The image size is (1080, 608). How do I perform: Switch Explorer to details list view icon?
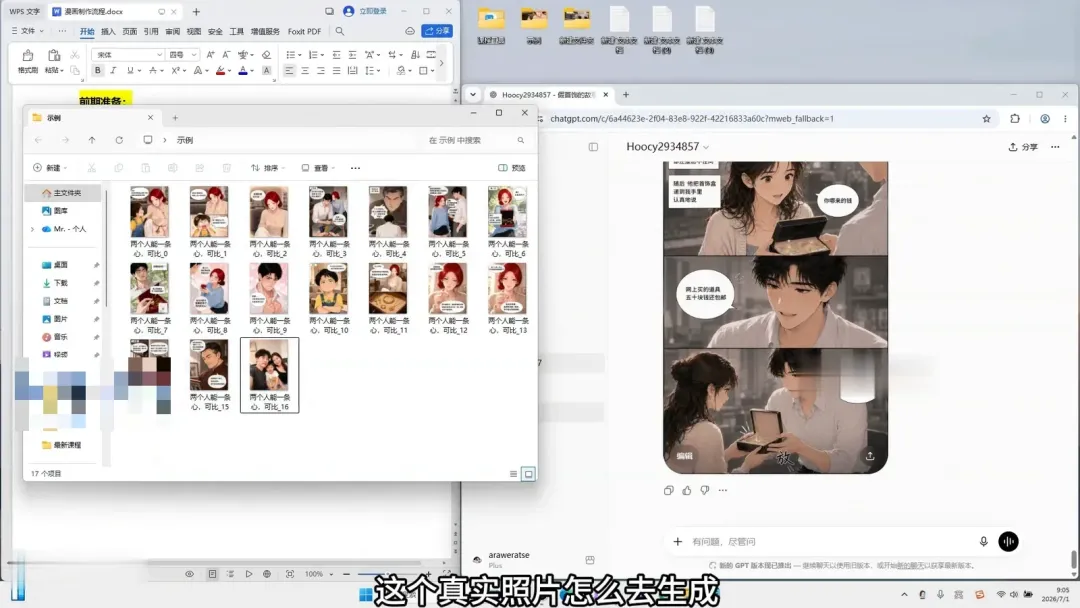[513, 474]
